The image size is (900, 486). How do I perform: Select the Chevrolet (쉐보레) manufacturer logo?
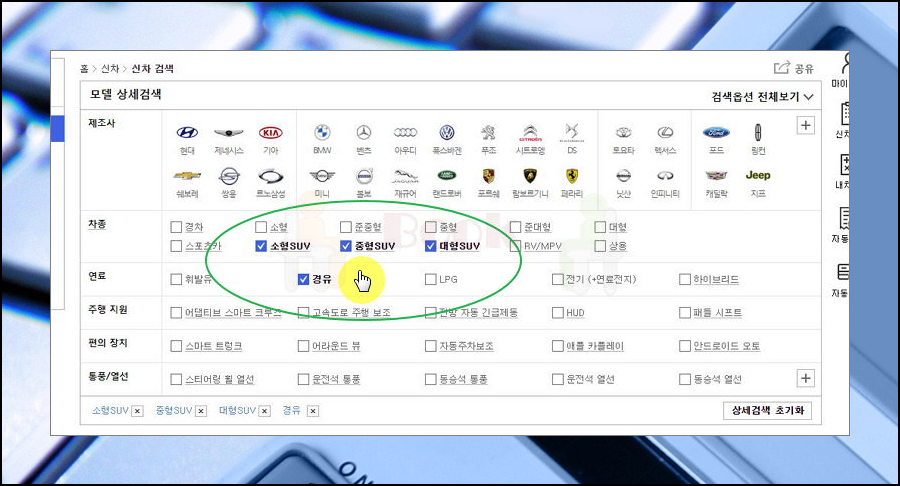187,176
